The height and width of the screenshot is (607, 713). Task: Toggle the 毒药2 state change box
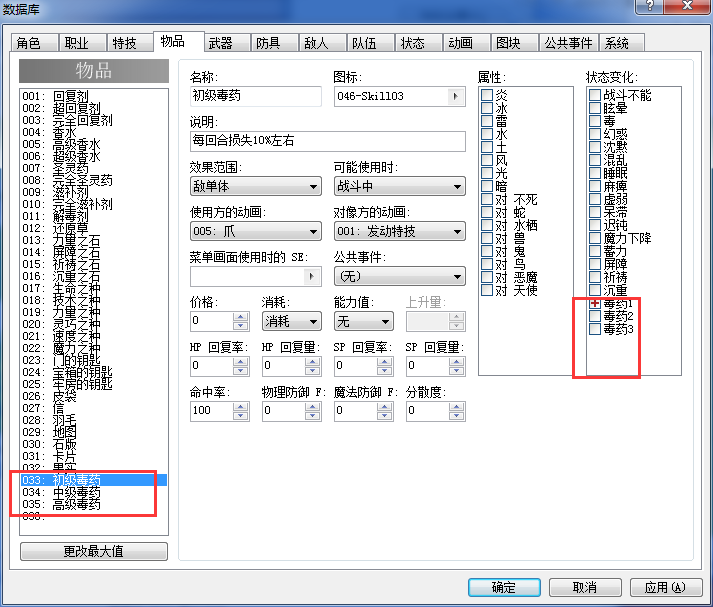595,316
